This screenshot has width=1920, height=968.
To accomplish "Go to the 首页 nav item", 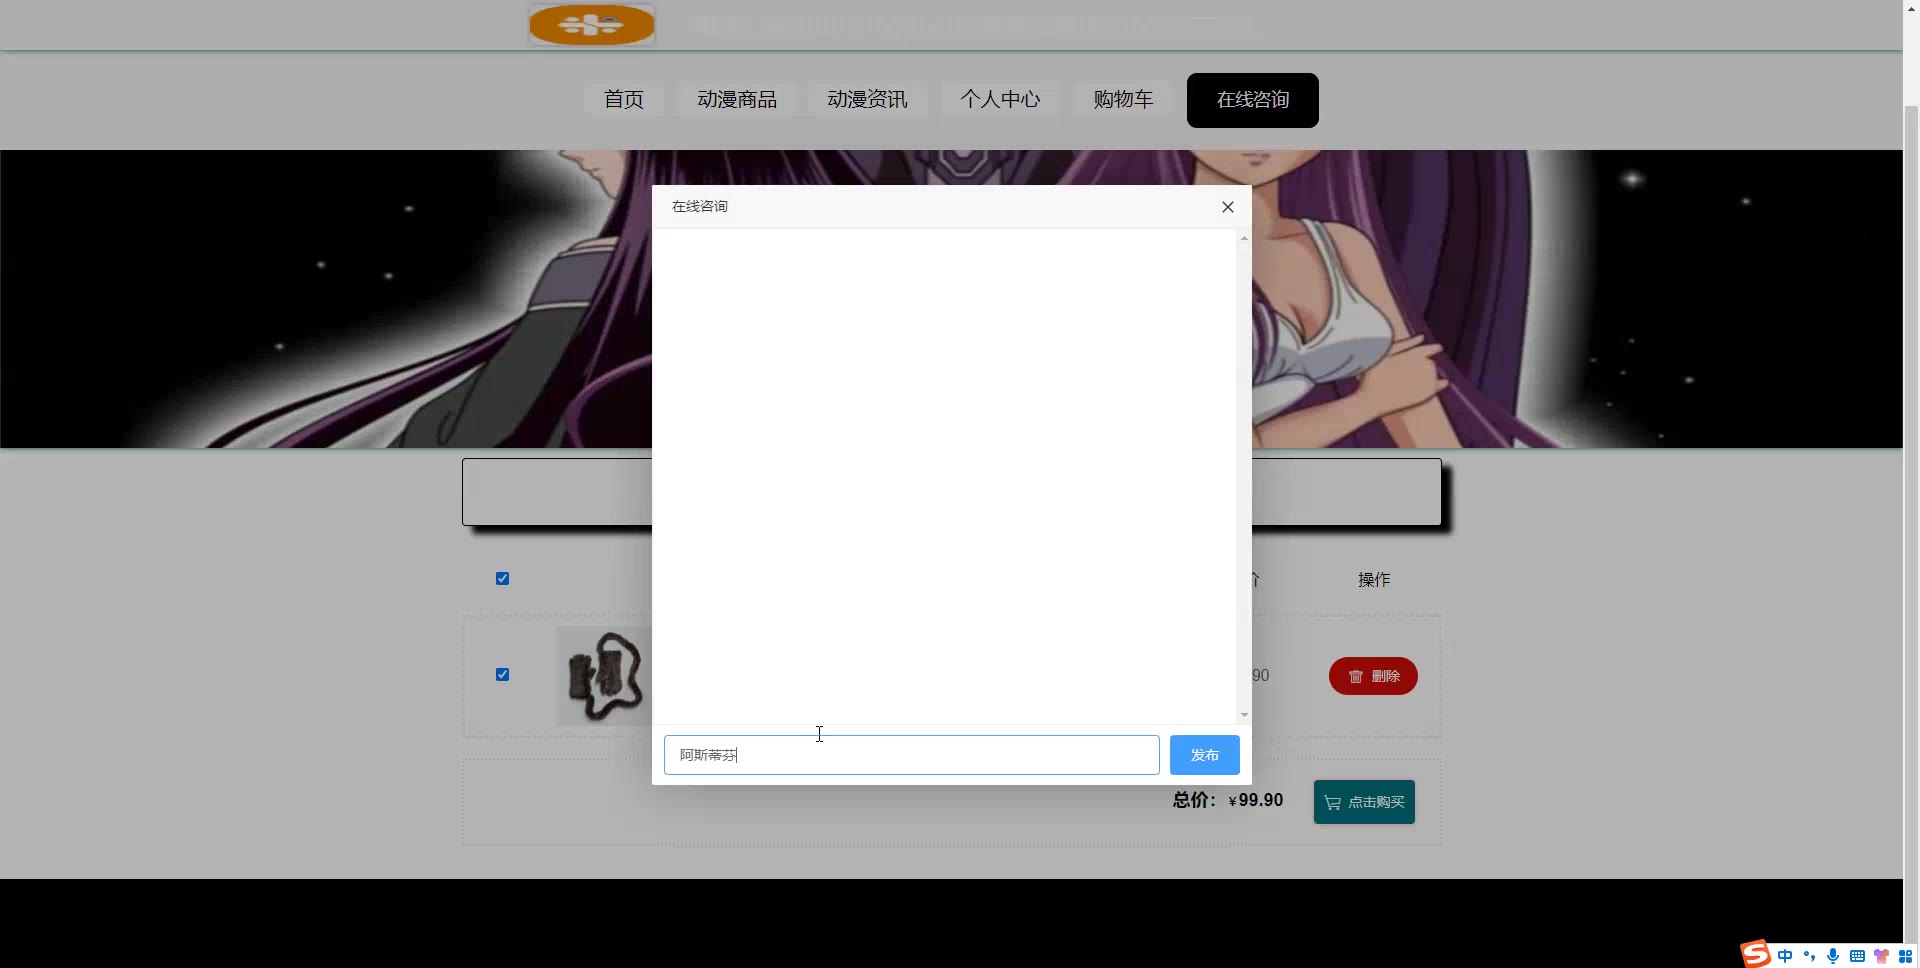I will 624,99.
